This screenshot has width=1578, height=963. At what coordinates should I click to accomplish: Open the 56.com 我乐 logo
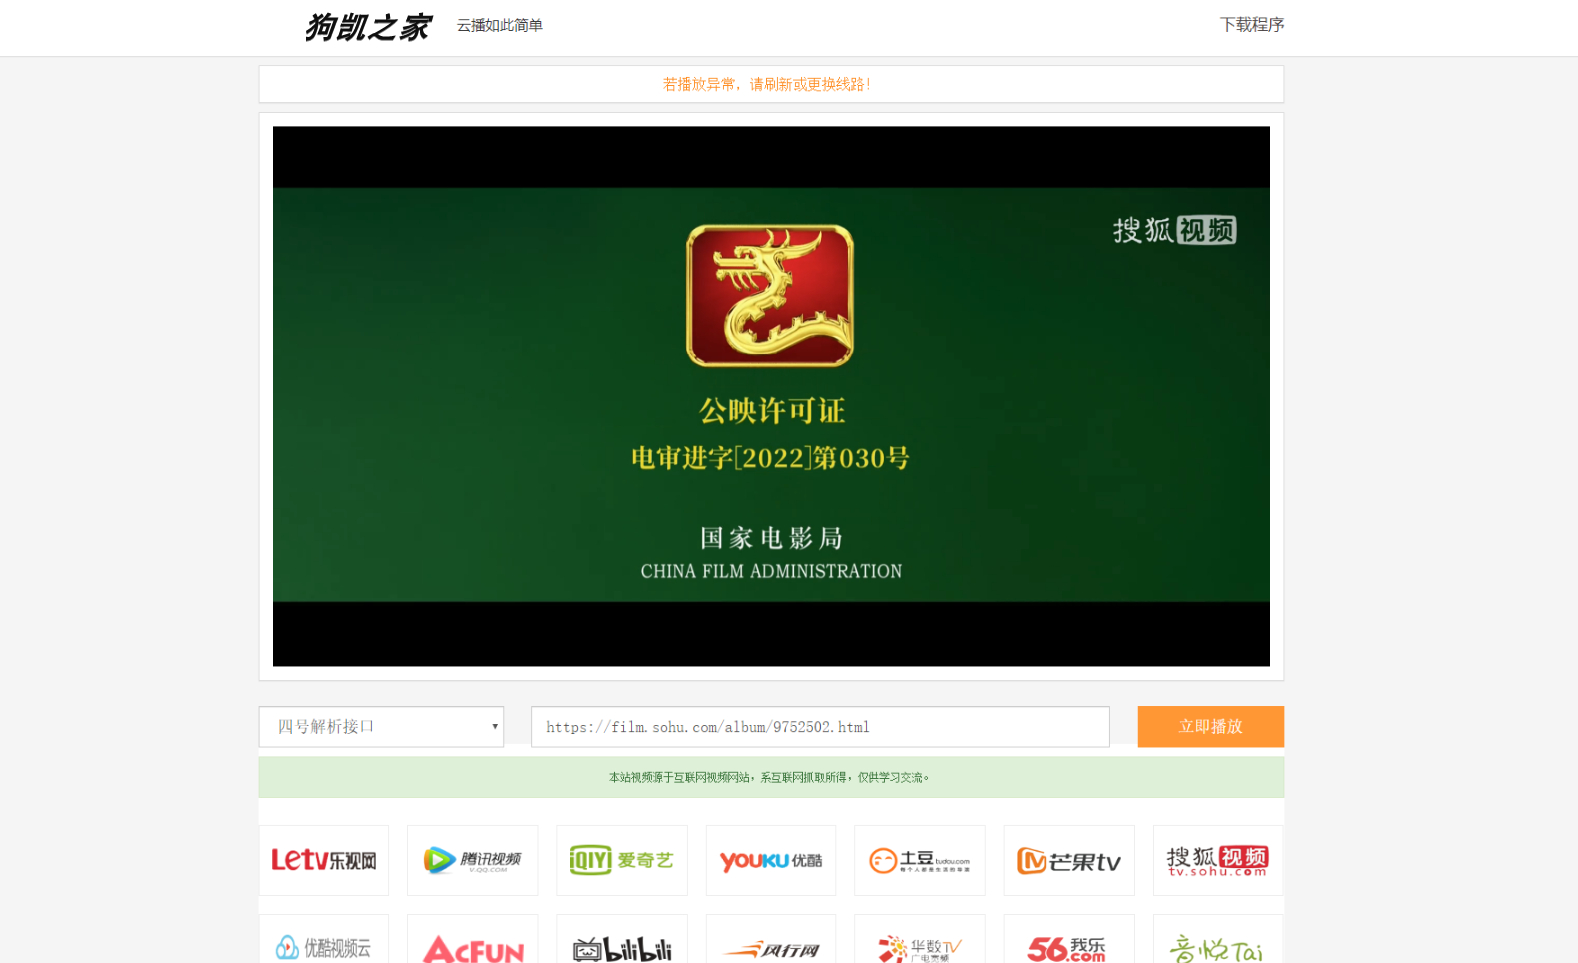(x=1069, y=940)
